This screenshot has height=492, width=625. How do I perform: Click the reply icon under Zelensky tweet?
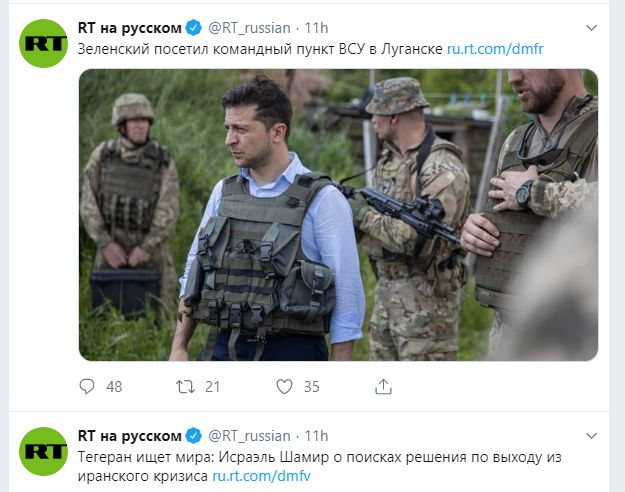point(87,386)
